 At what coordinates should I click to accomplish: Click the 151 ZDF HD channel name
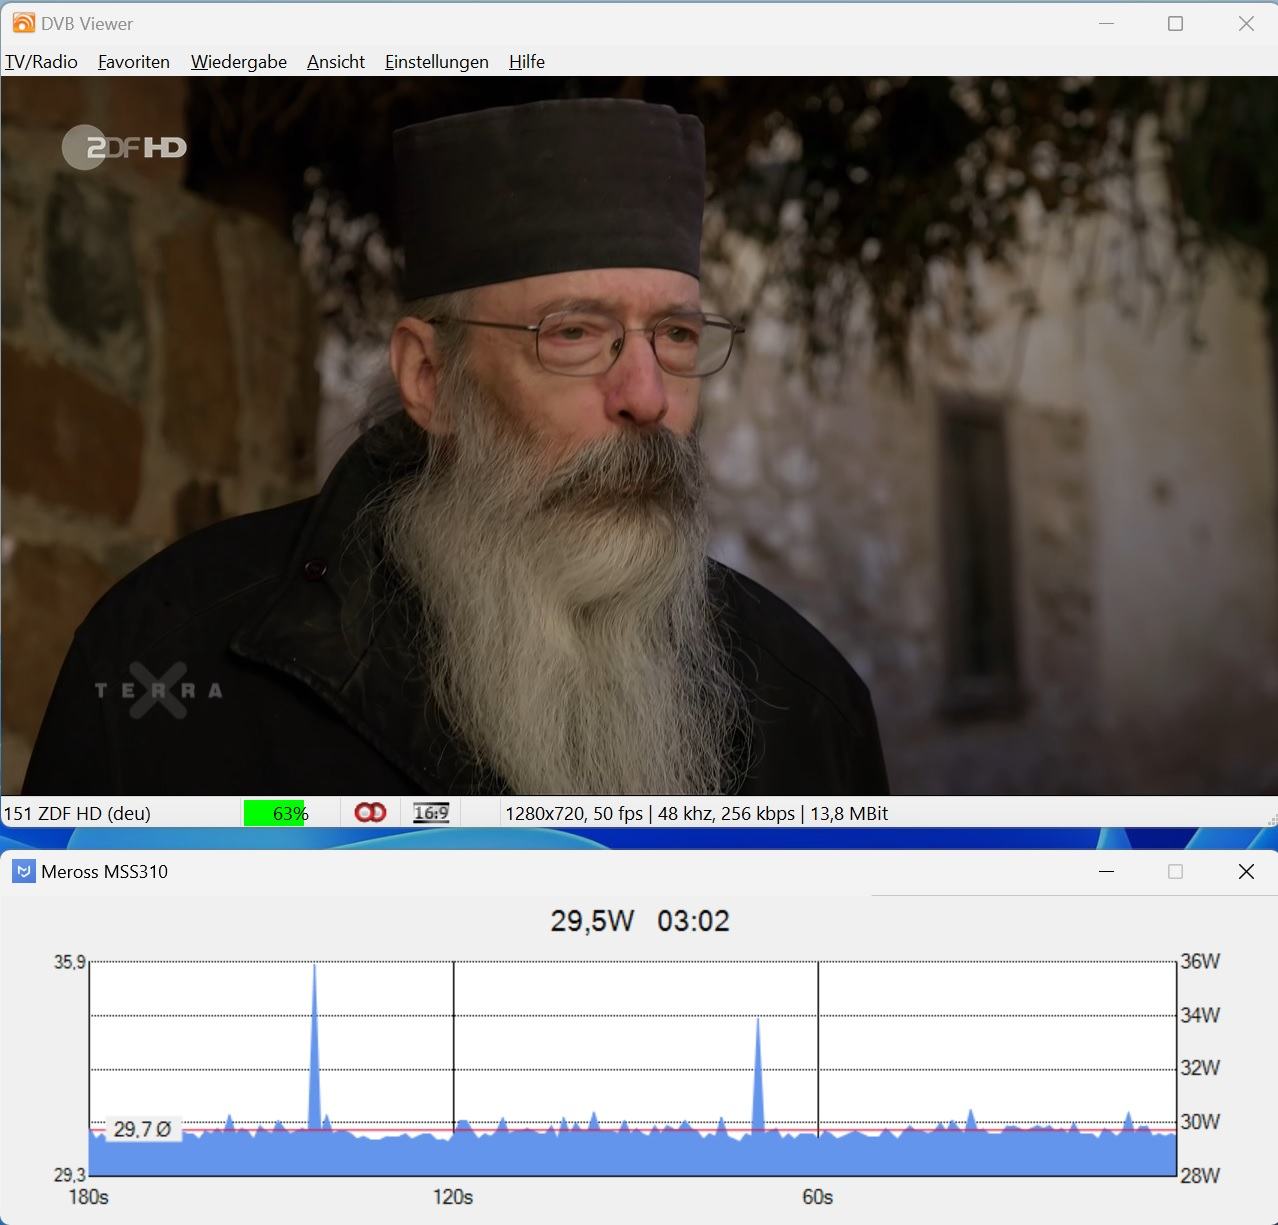77,813
